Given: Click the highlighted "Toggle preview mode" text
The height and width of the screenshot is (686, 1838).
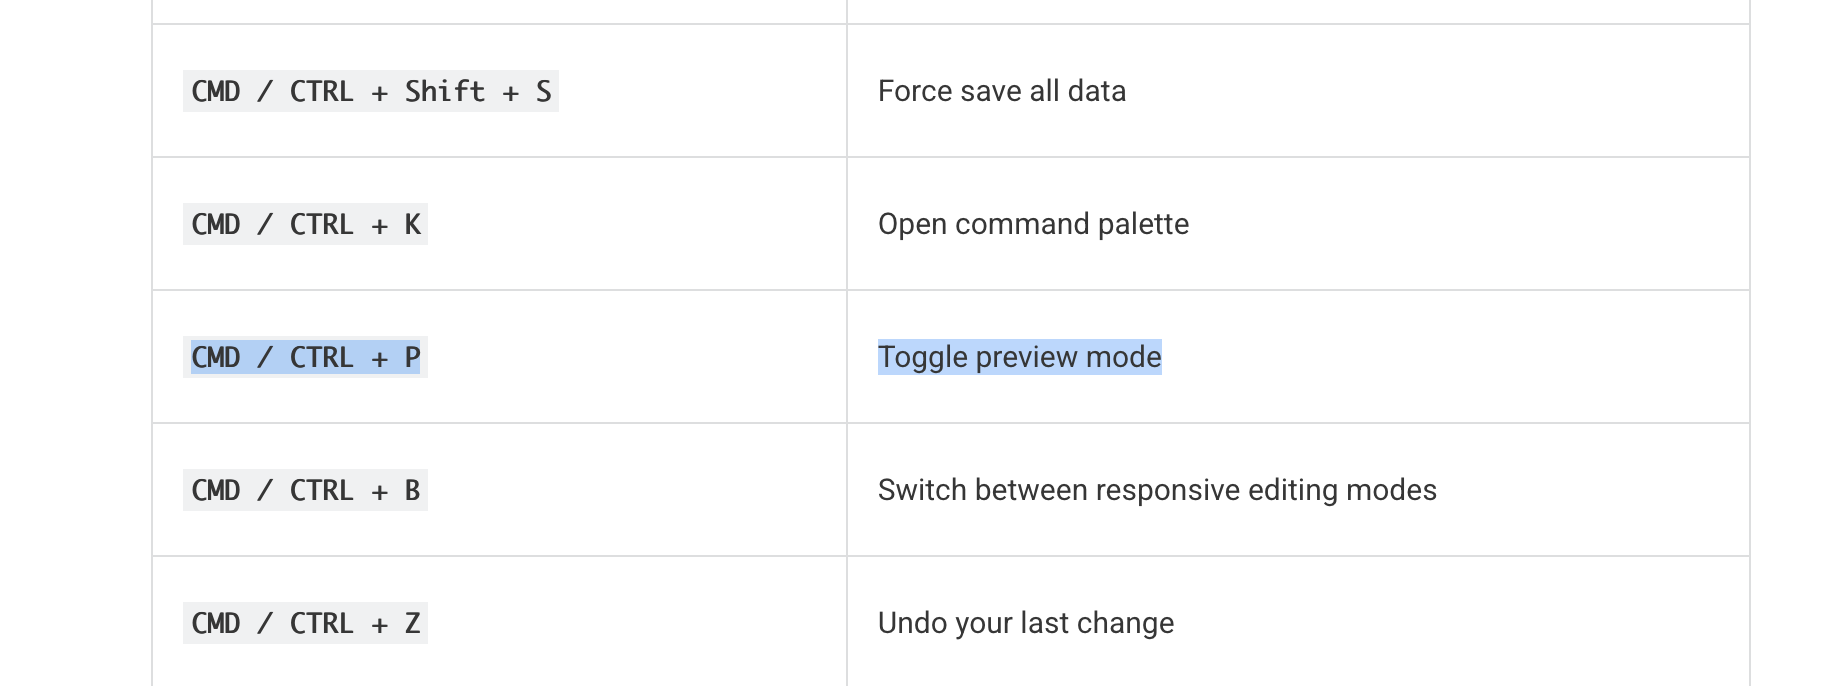Looking at the screenshot, I should [x=1019, y=358].
